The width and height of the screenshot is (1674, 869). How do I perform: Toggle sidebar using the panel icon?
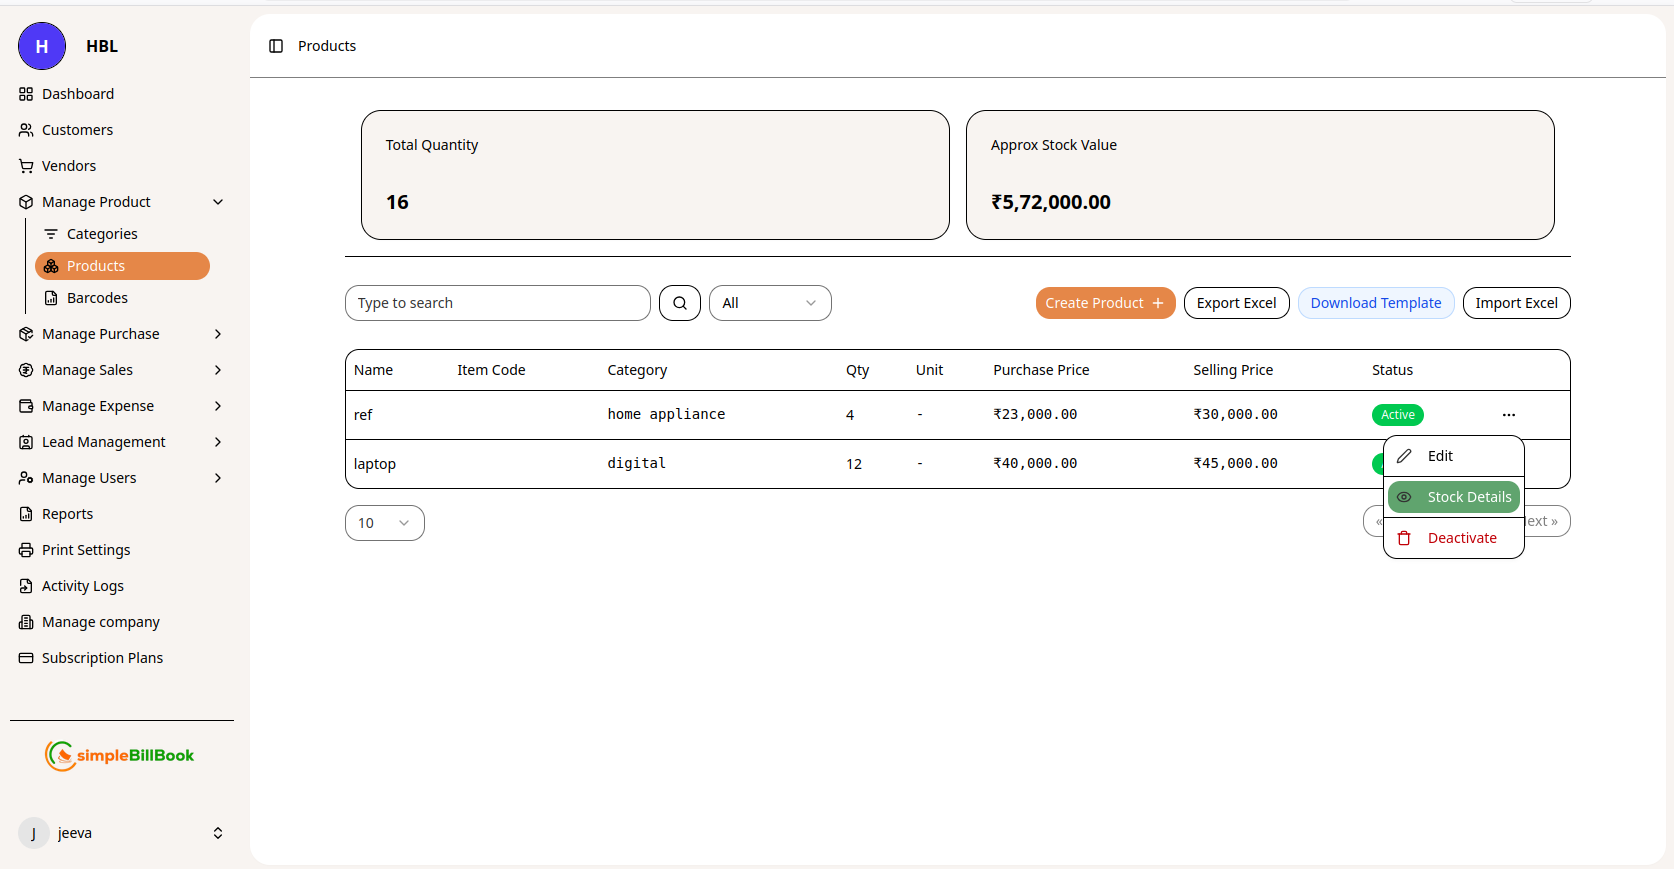(276, 46)
